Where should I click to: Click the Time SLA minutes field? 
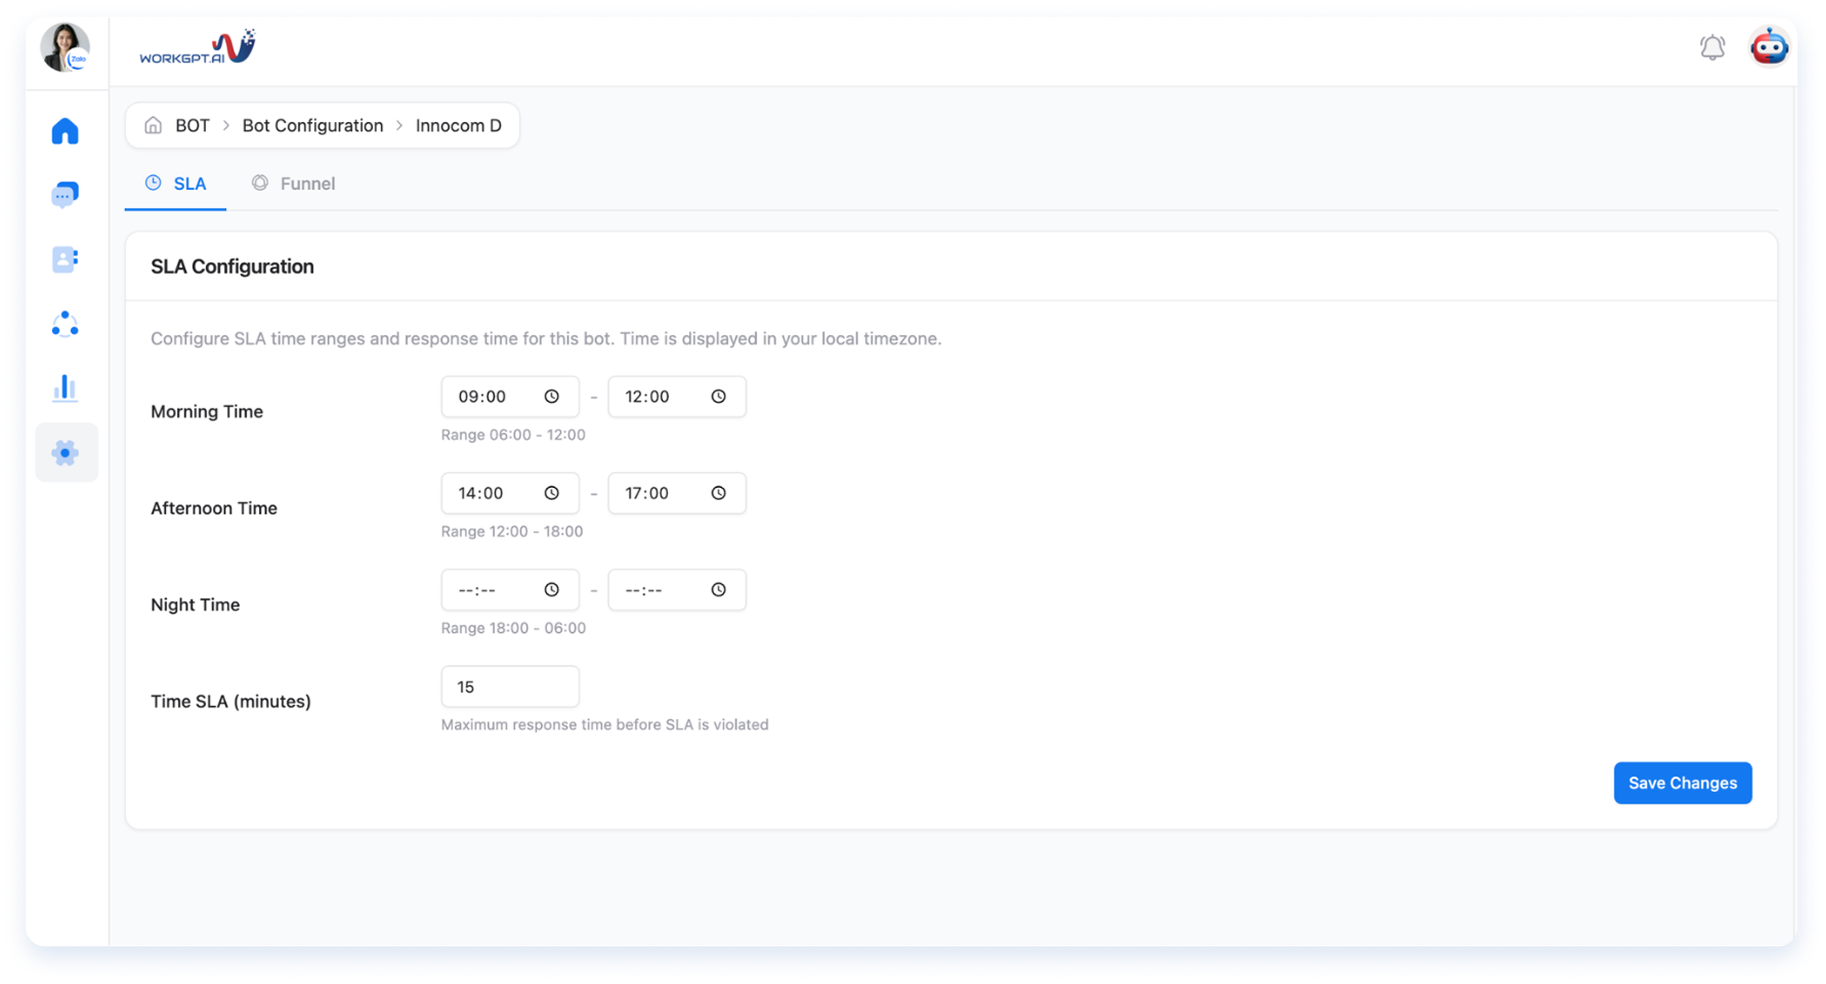[510, 687]
